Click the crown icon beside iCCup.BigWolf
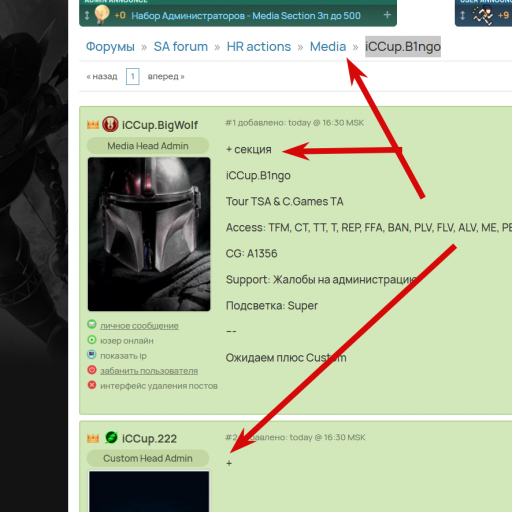 93,125
